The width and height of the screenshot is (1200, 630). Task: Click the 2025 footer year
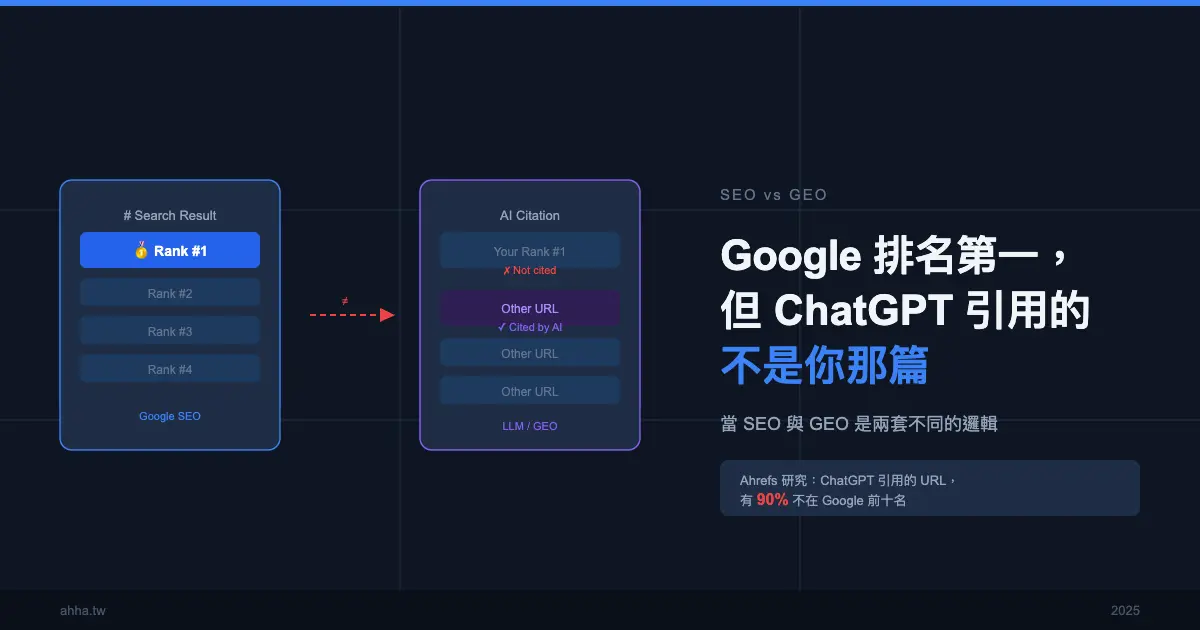pos(1125,610)
